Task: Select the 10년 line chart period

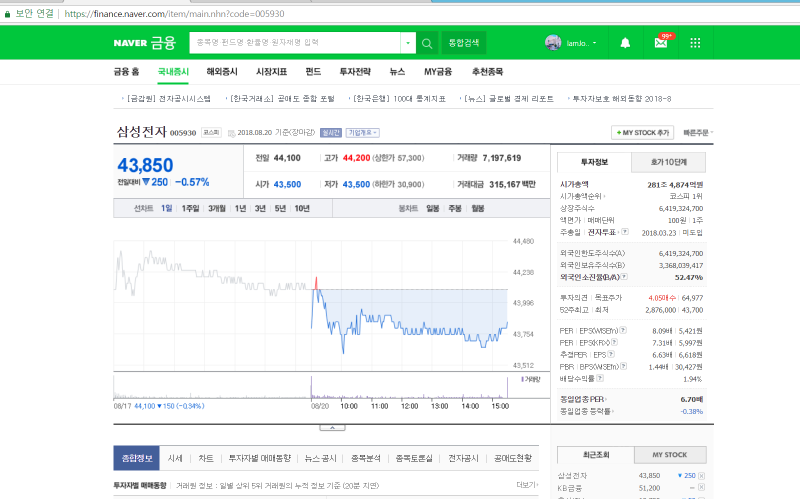Action: 302,208
